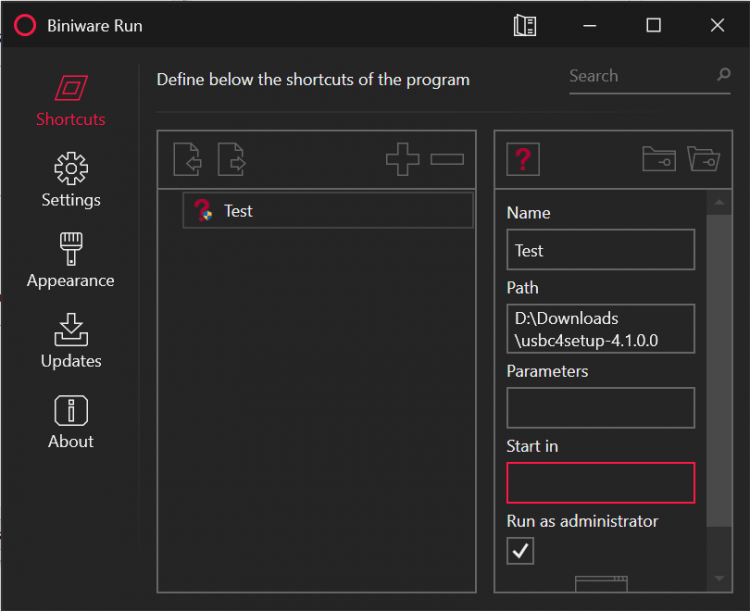Remove the shortcut with minus icon
Image resolution: width=750 pixels, height=611 pixels.
(447, 159)
